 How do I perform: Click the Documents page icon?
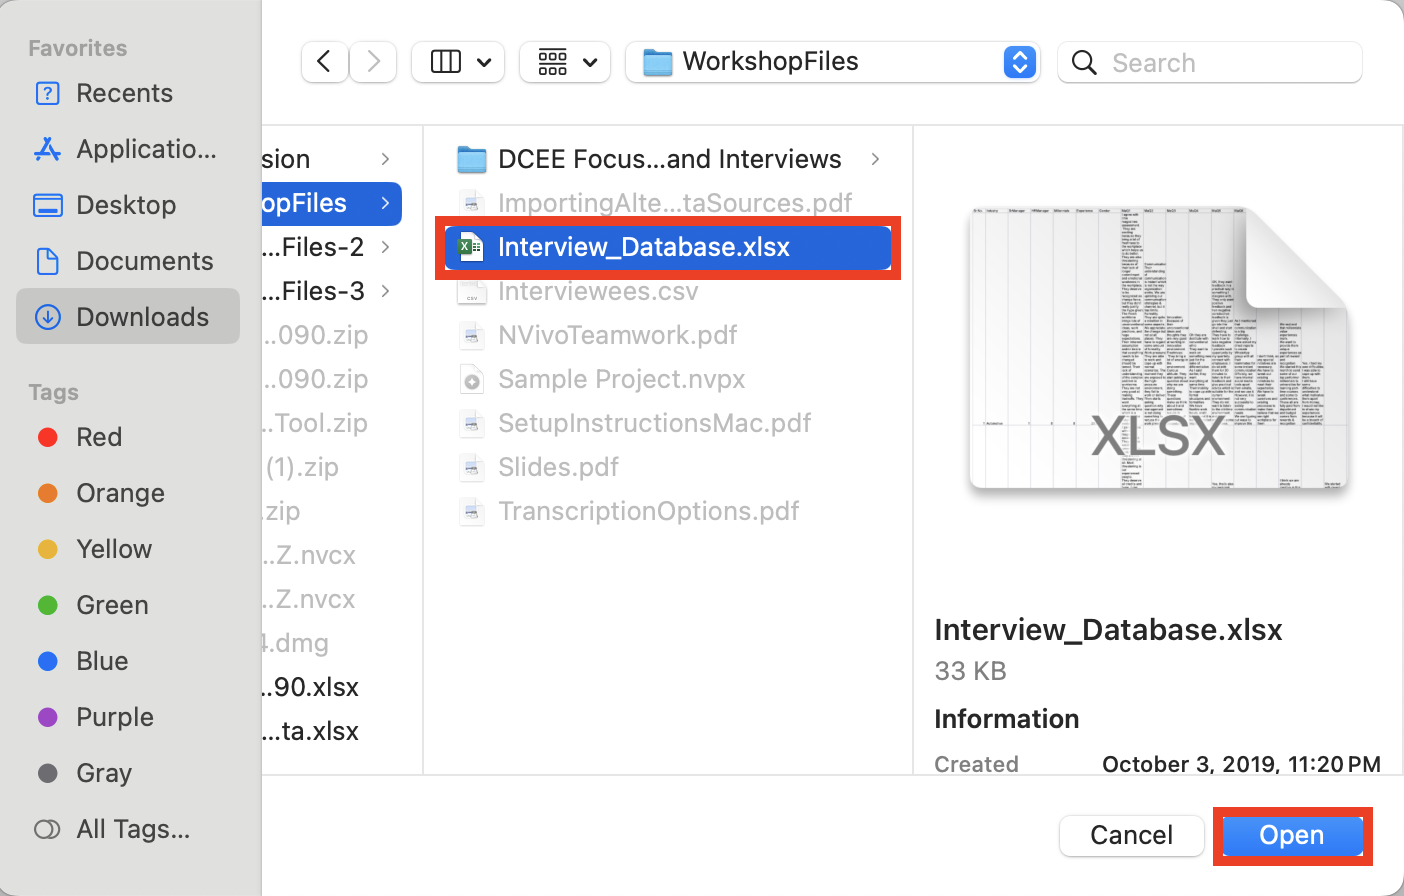pos(47,261)
